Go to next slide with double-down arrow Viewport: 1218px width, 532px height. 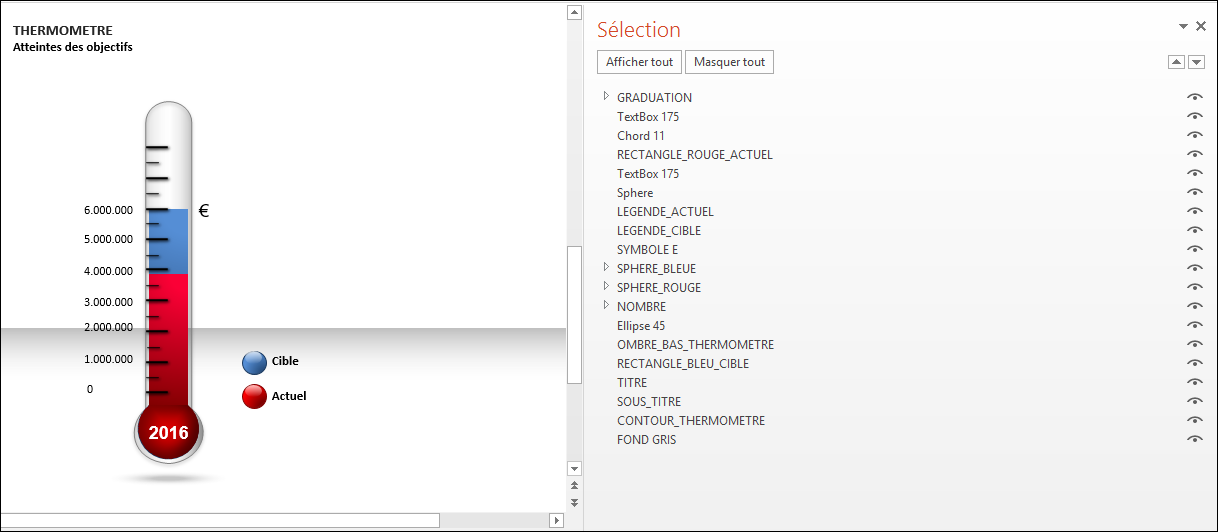click(x=574, y=502)
